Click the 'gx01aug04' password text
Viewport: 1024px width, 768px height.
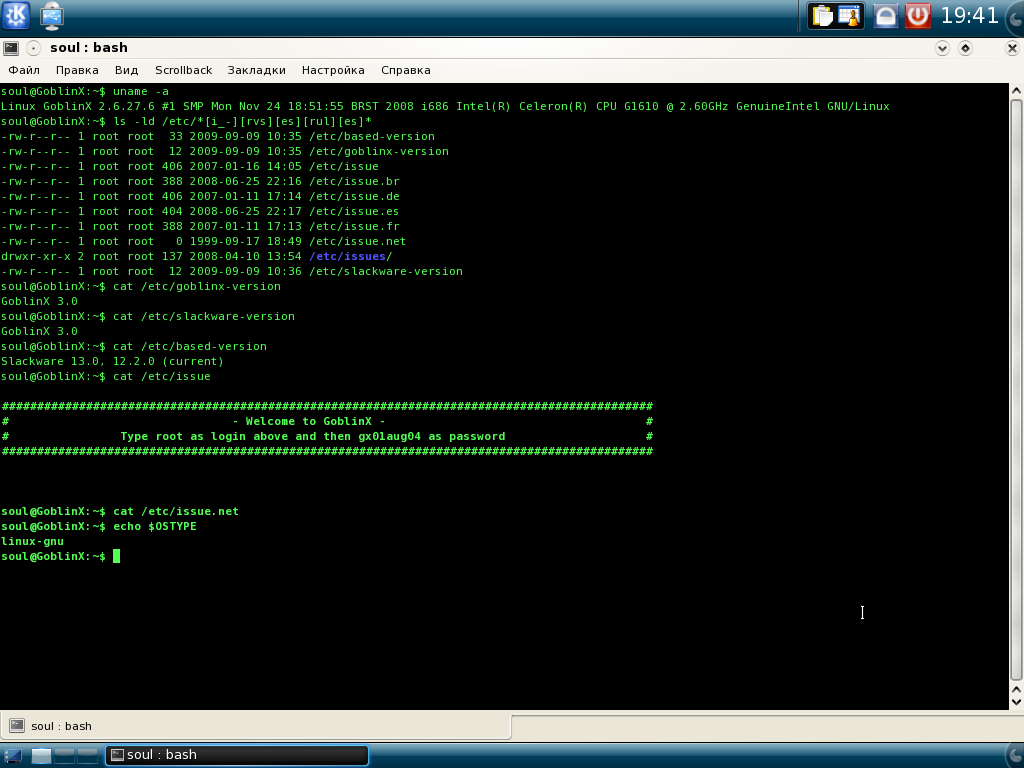point(389,437)
